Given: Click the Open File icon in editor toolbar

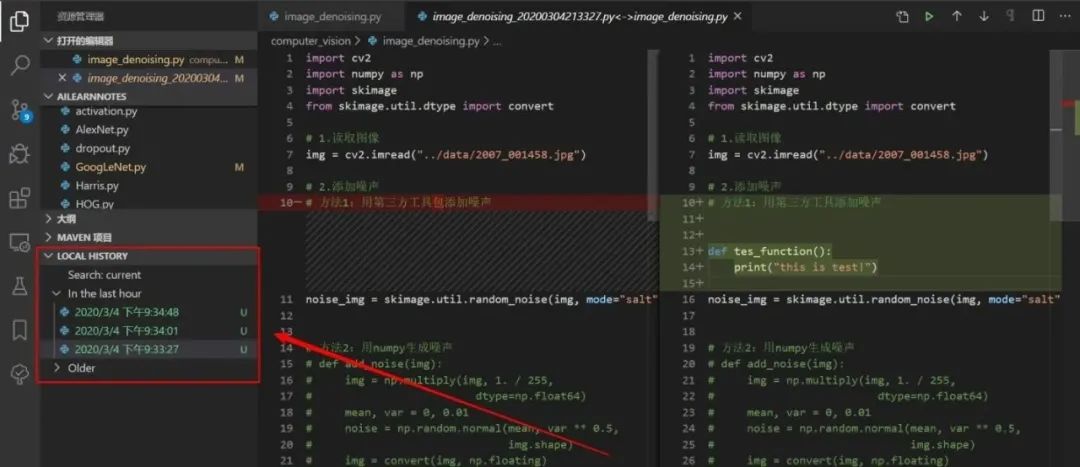Looking at the screenshot, I should tap(902, 17).
